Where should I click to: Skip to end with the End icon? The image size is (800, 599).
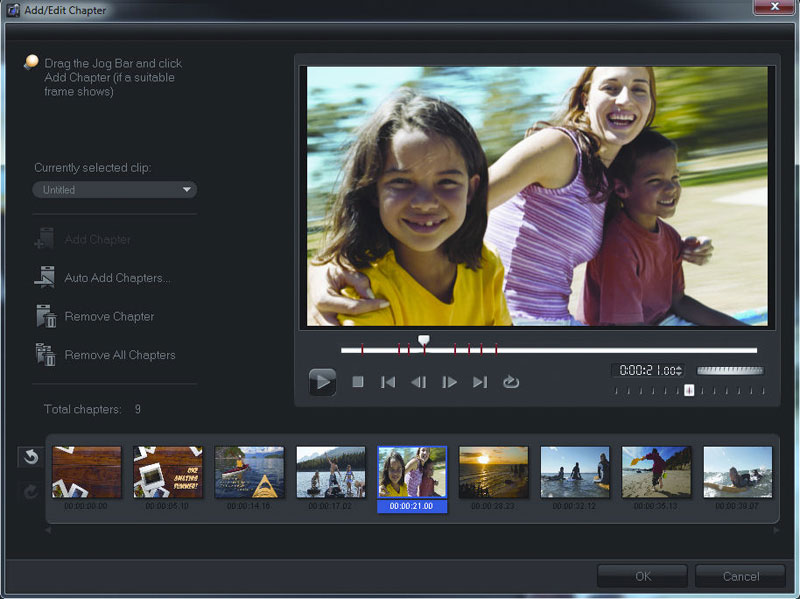(480, 382)
